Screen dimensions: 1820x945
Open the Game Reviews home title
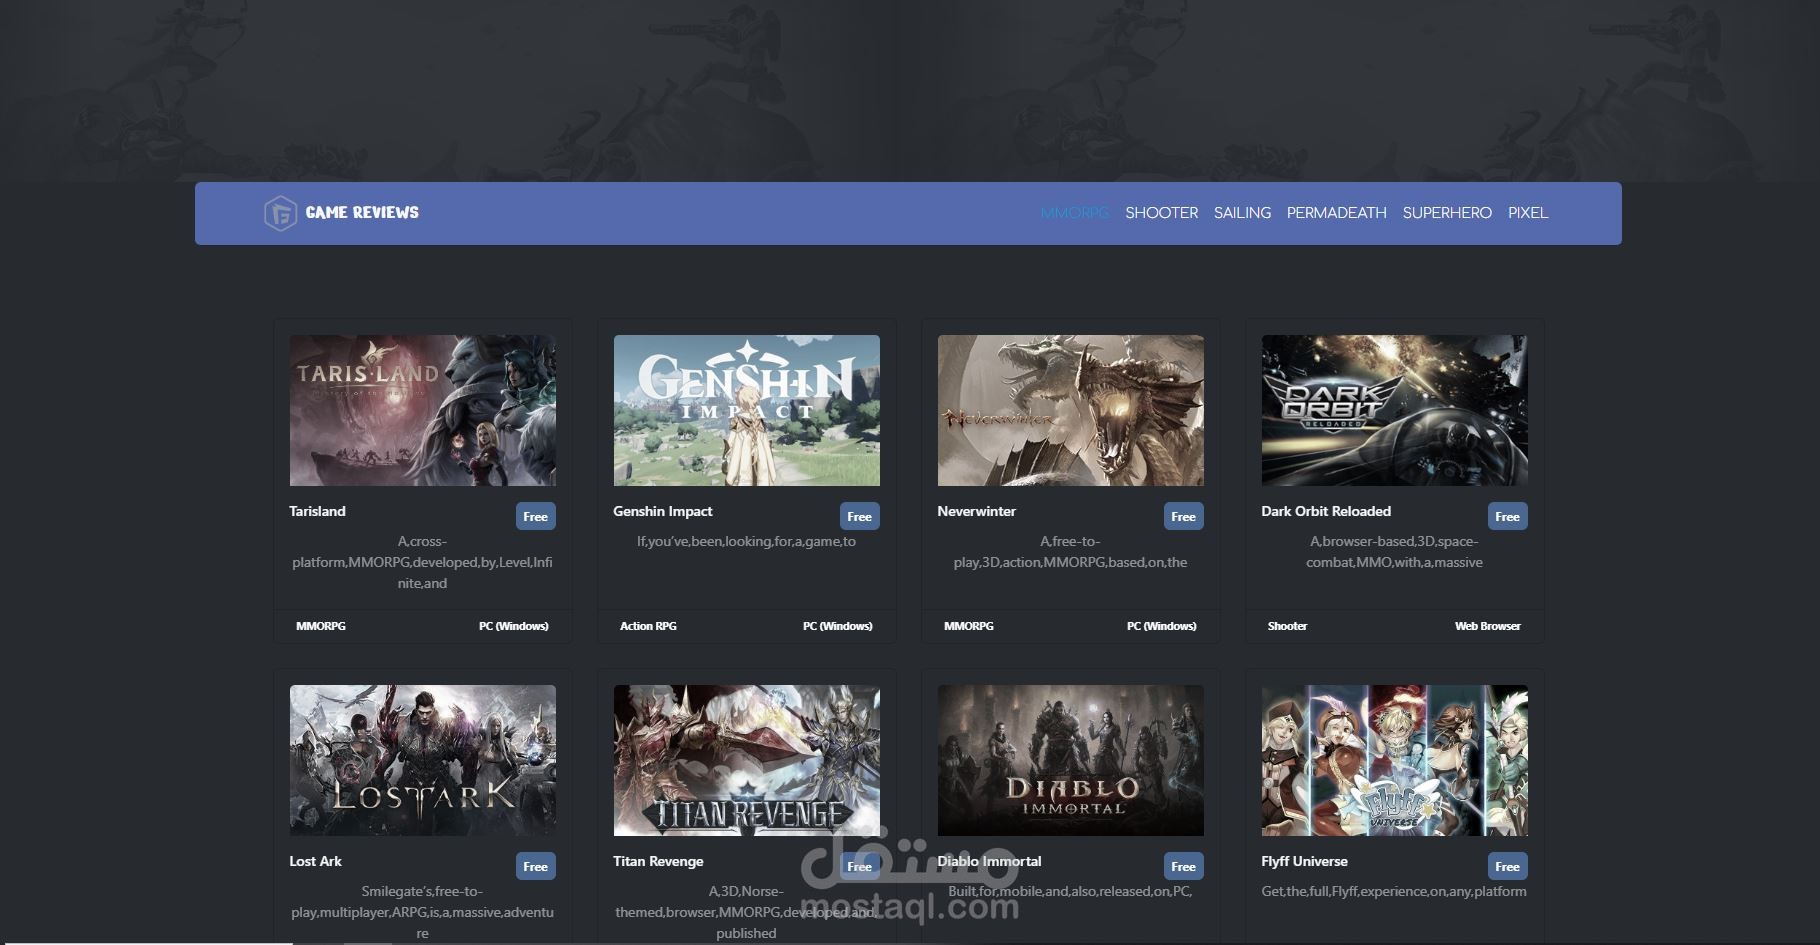(362, 213)
